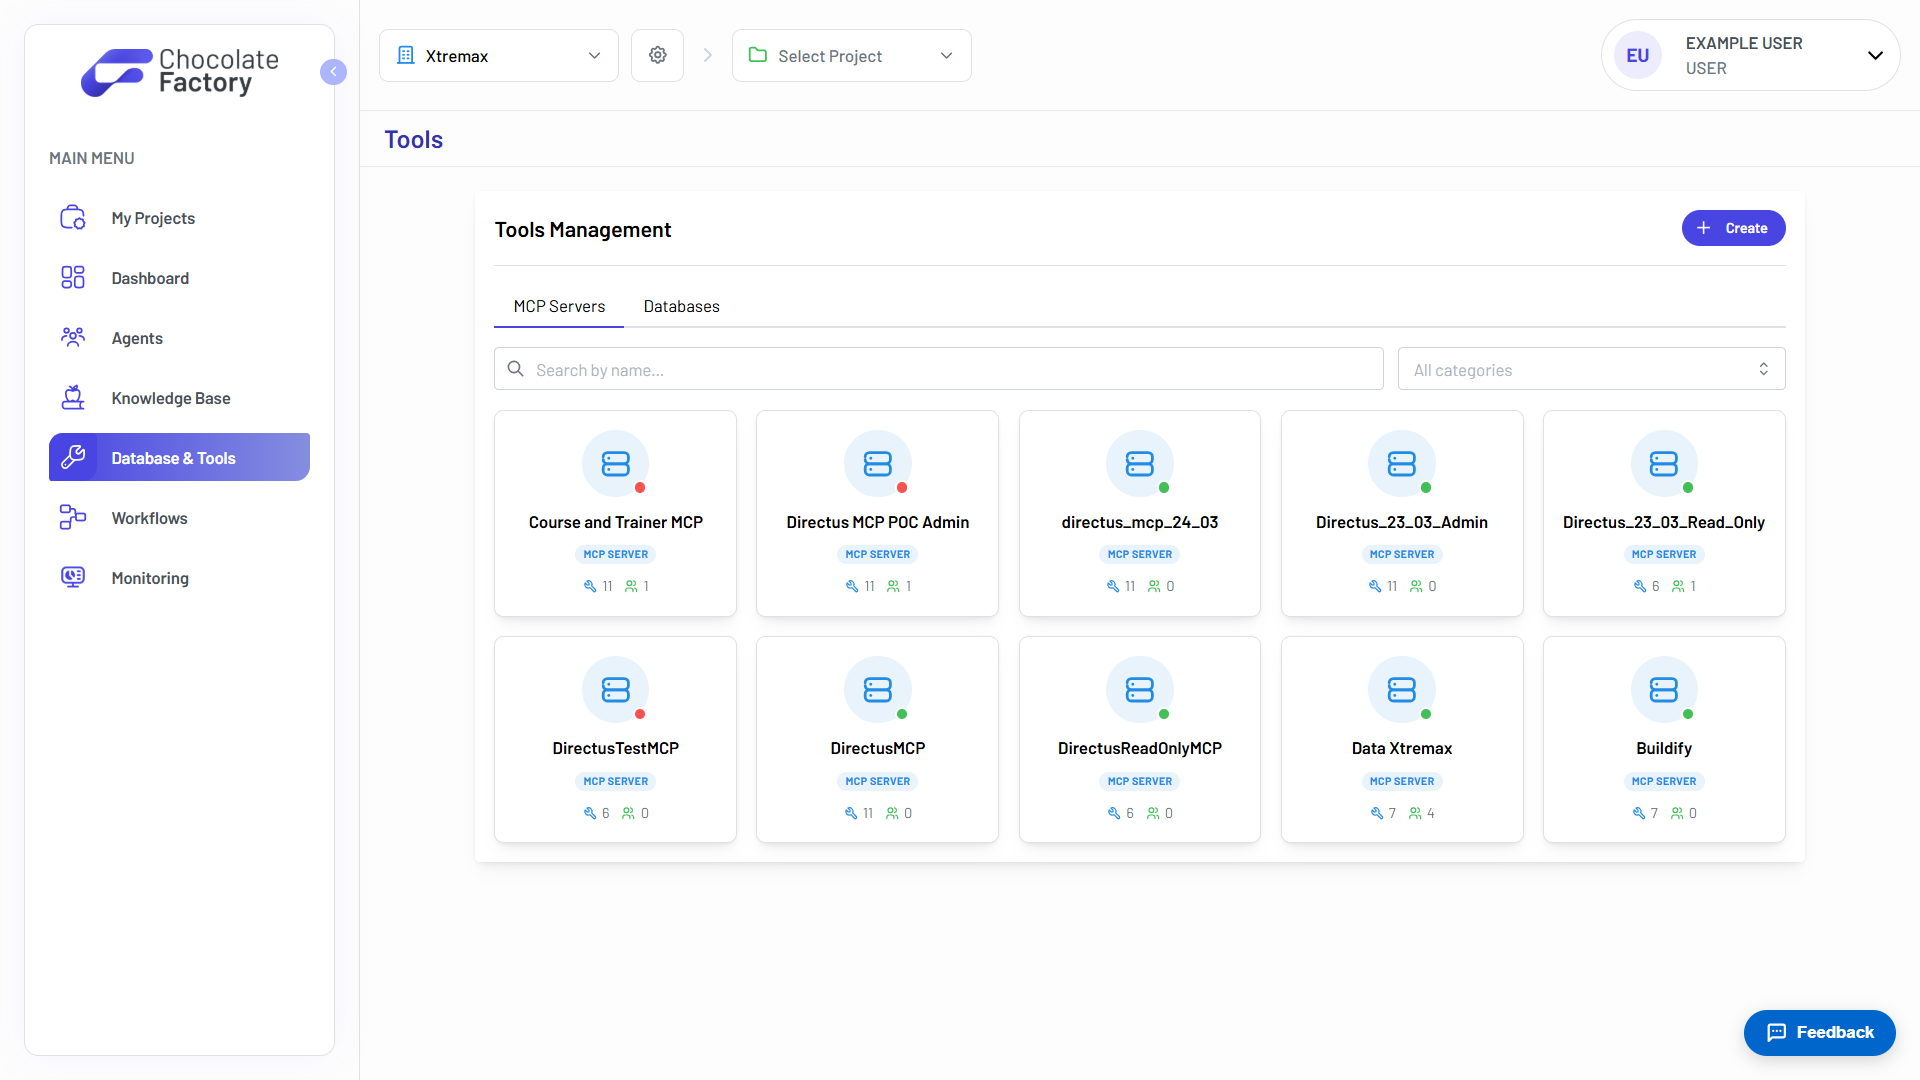Open the directus_mcp_24_03 card
This screenshot has width=1920, height=1080.
(x=1140, y=513)
